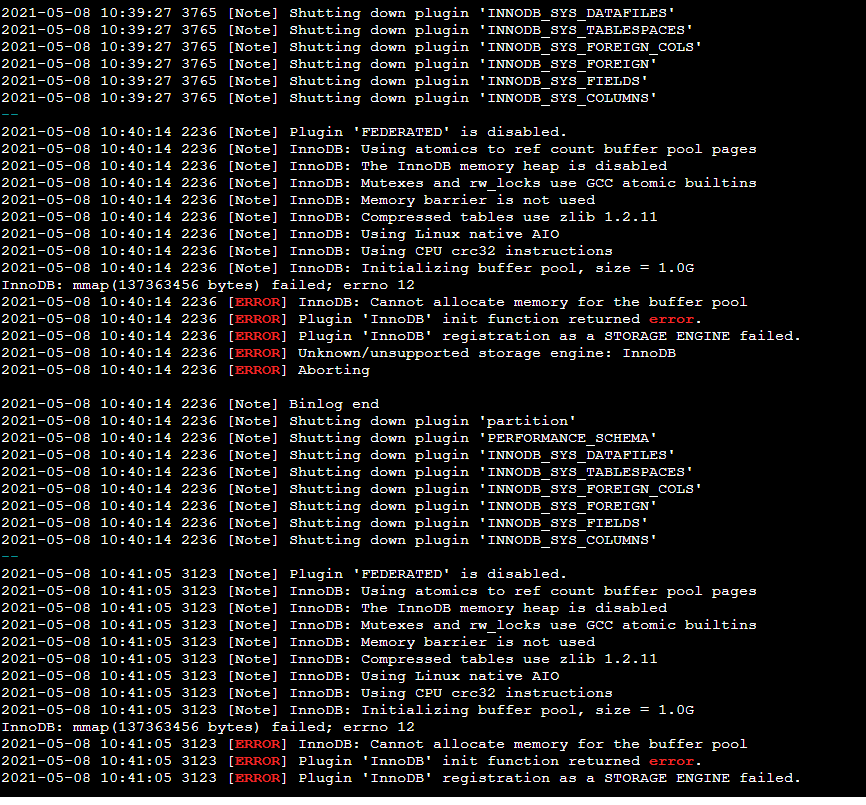Click the 'mmap(137363456 bytes) failed' line at 10:40:14

click(208, 285)
